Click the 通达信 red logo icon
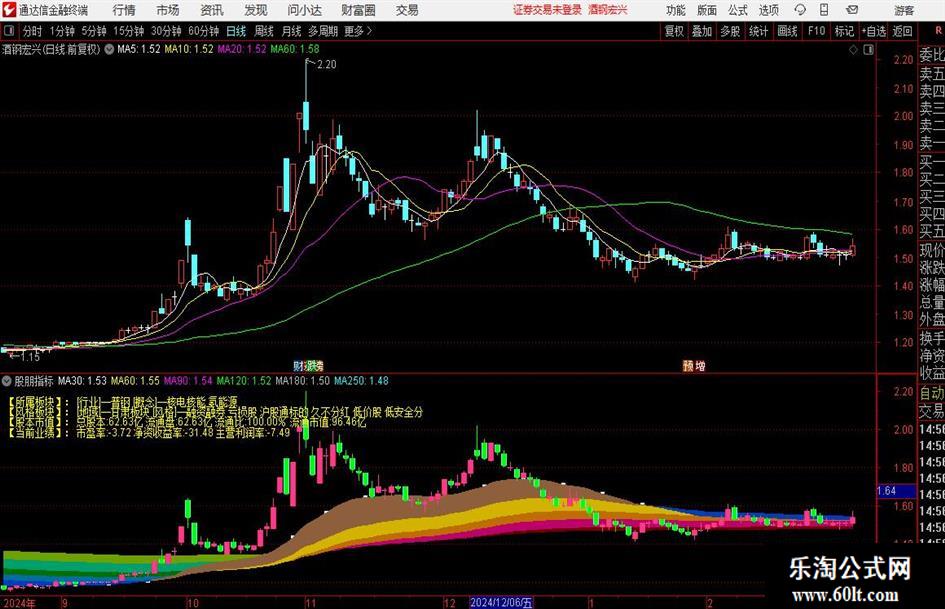Screen dimensions: 945x609 [x=9, y=10]
